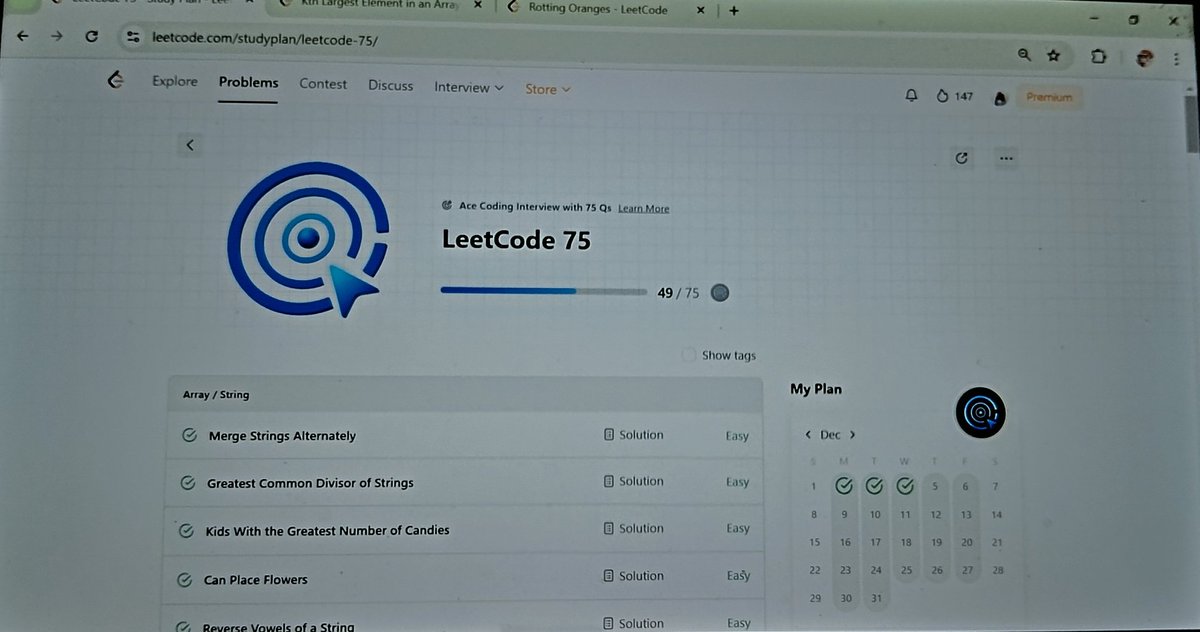Click the solved checkmark for Kids With the Greatest Number of Candies
Viewport: 1200px width, 632px height.
185,531
